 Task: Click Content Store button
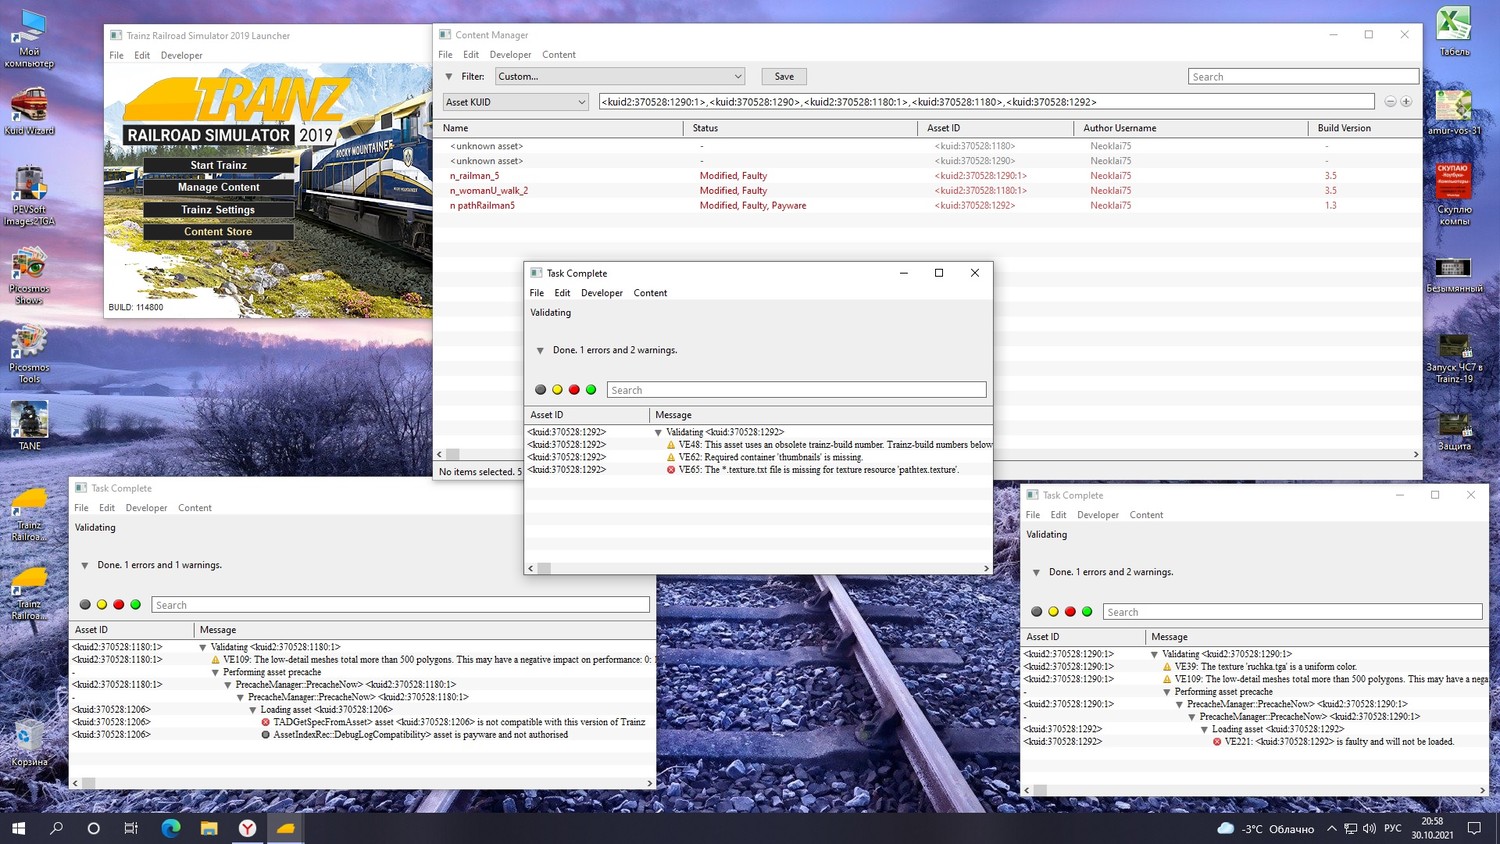[x=219, y=232]
